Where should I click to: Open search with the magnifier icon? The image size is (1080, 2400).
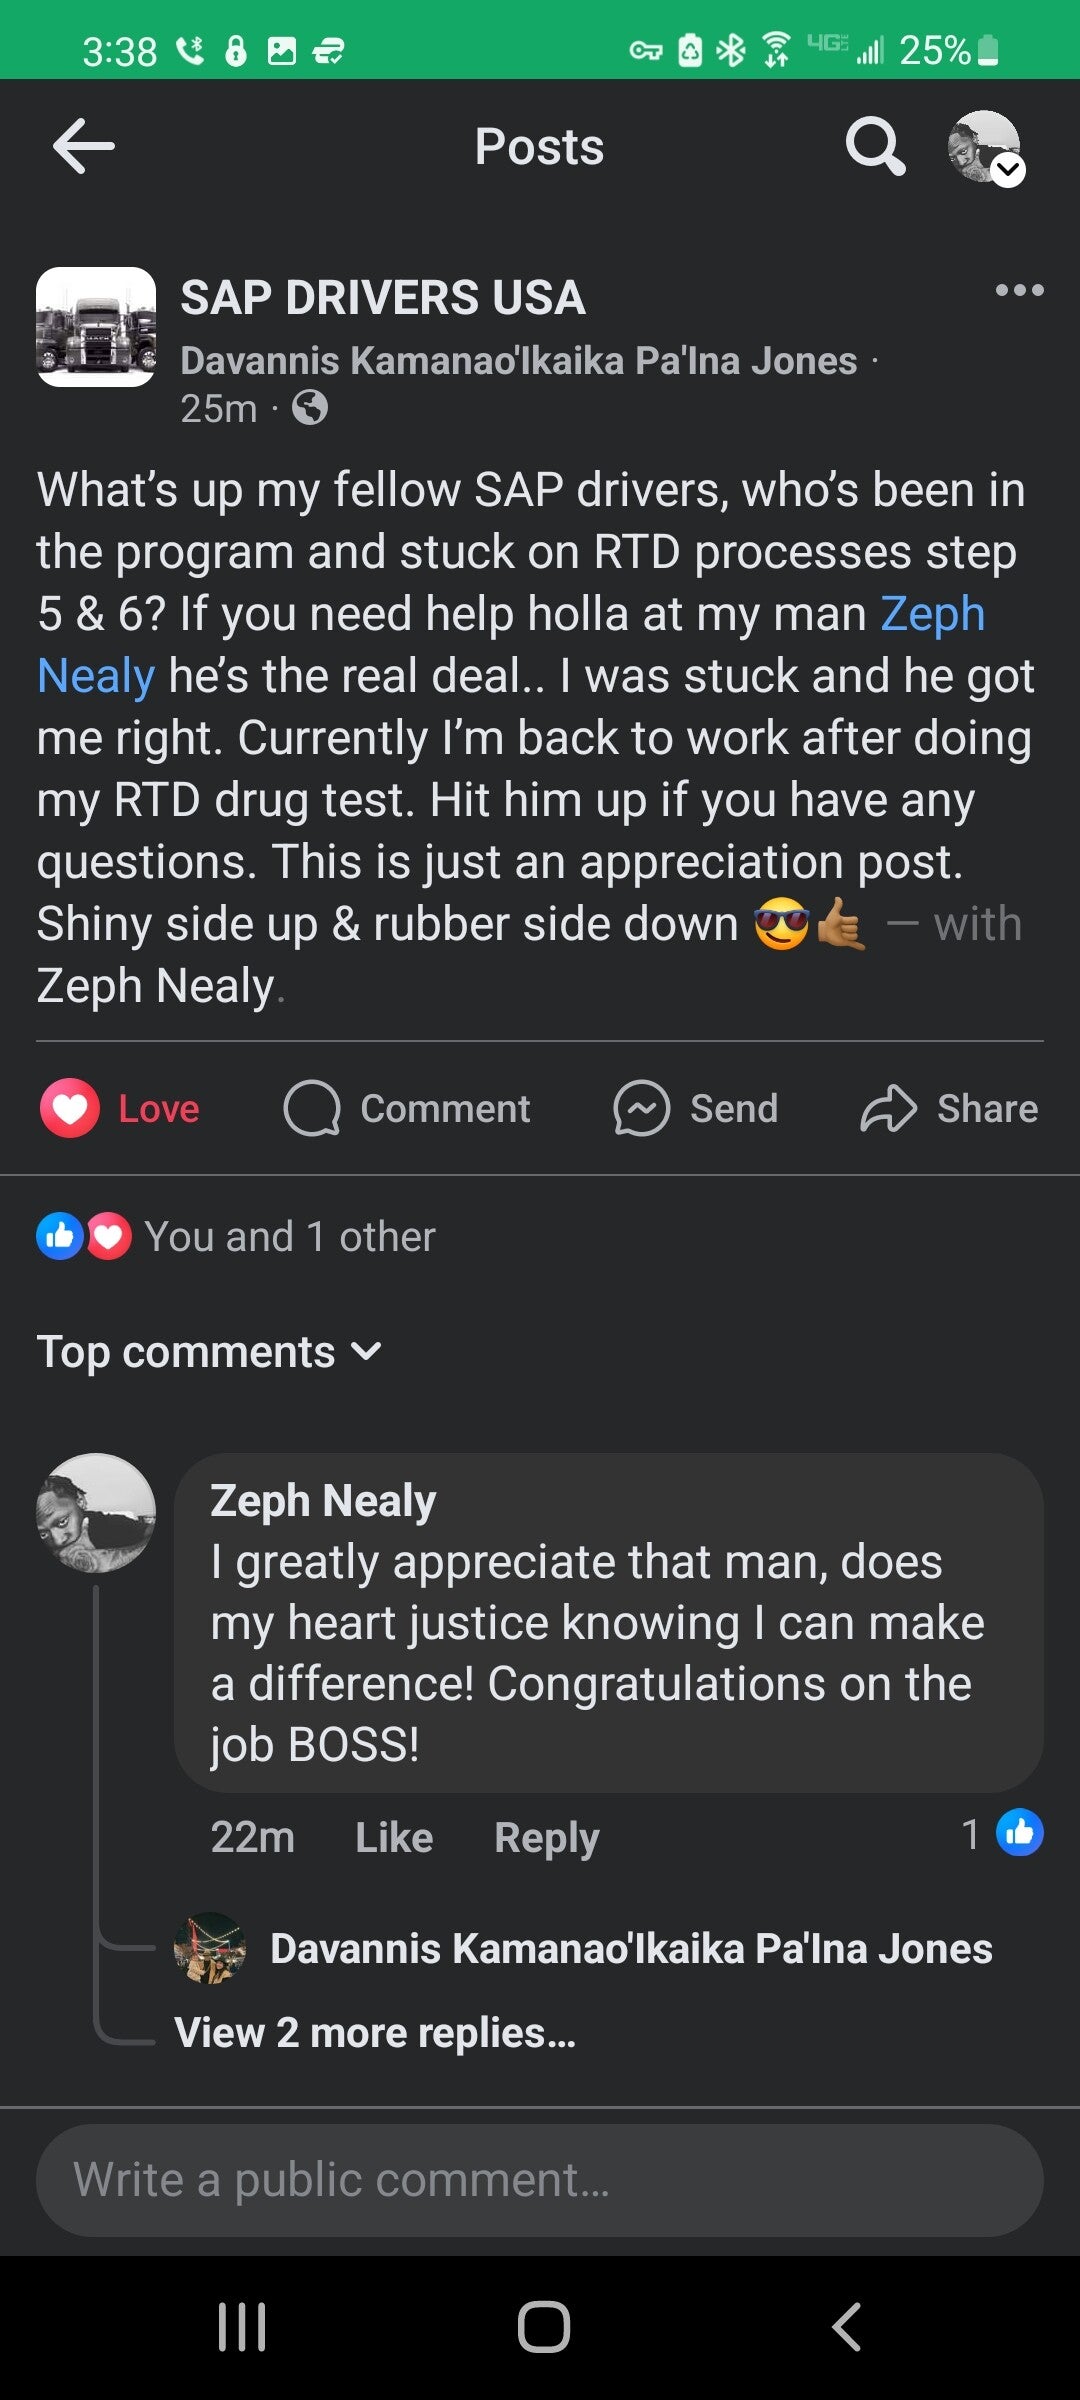pos(875,146)
